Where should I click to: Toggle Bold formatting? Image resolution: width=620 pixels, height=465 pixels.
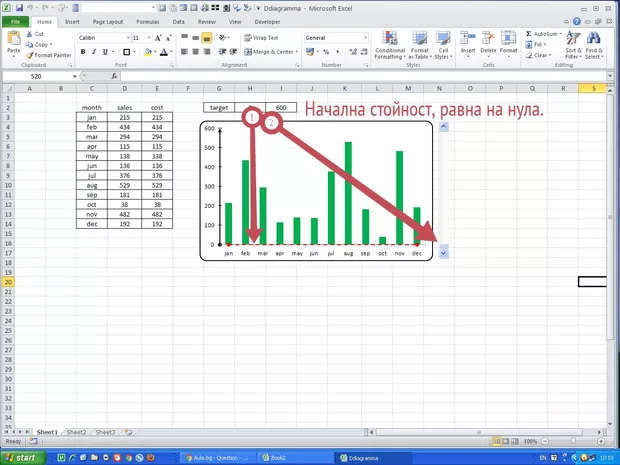(83, 52)
